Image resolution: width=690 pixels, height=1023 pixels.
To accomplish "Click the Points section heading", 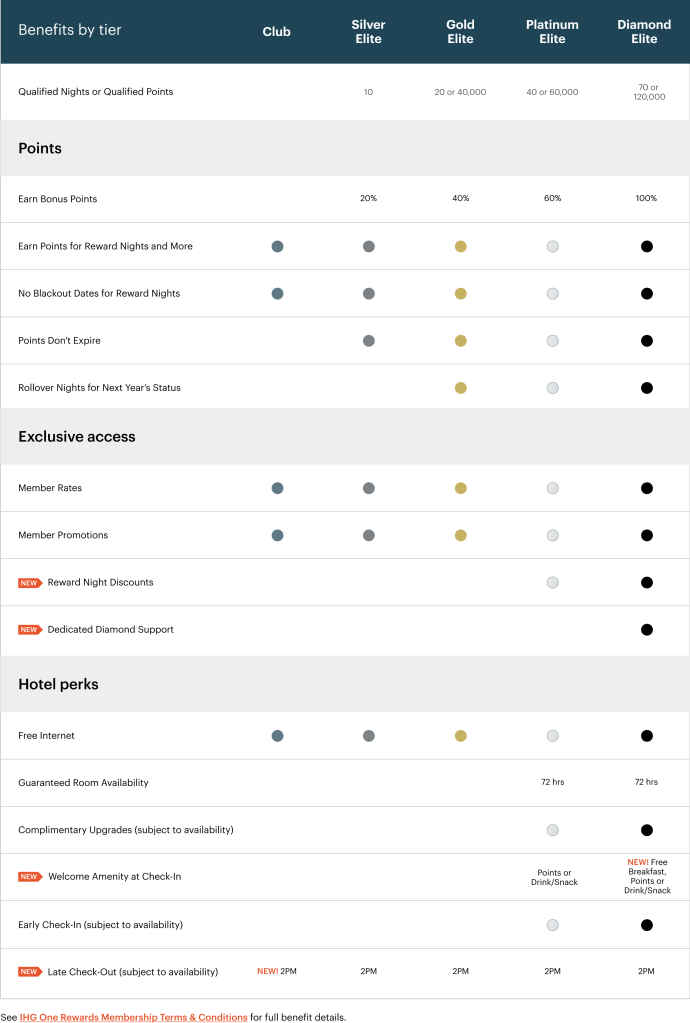I will [40, 148].
